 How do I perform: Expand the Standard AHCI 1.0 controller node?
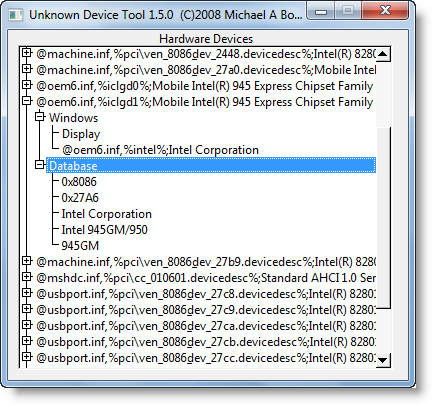[x=26, y=277]
